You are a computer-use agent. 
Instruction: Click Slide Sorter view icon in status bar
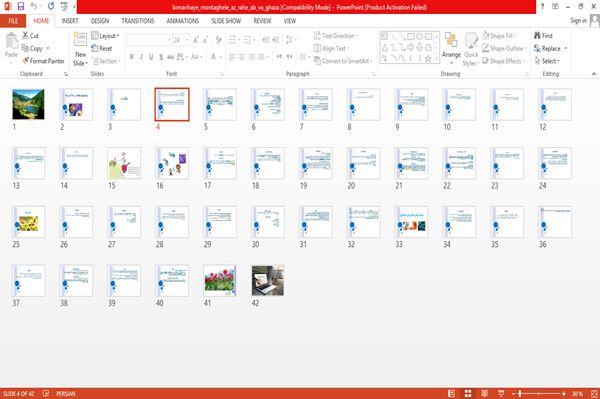[468, 393]
